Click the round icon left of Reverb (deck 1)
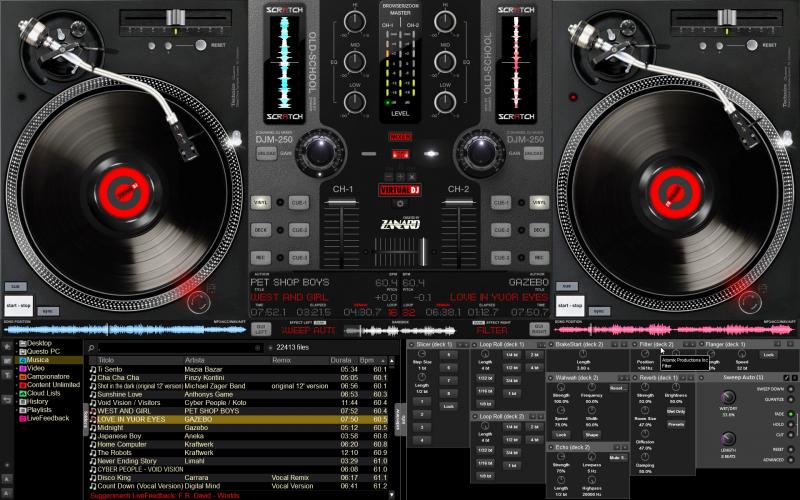The width and height of the screenshot is (800, 500). click(635, 378)
